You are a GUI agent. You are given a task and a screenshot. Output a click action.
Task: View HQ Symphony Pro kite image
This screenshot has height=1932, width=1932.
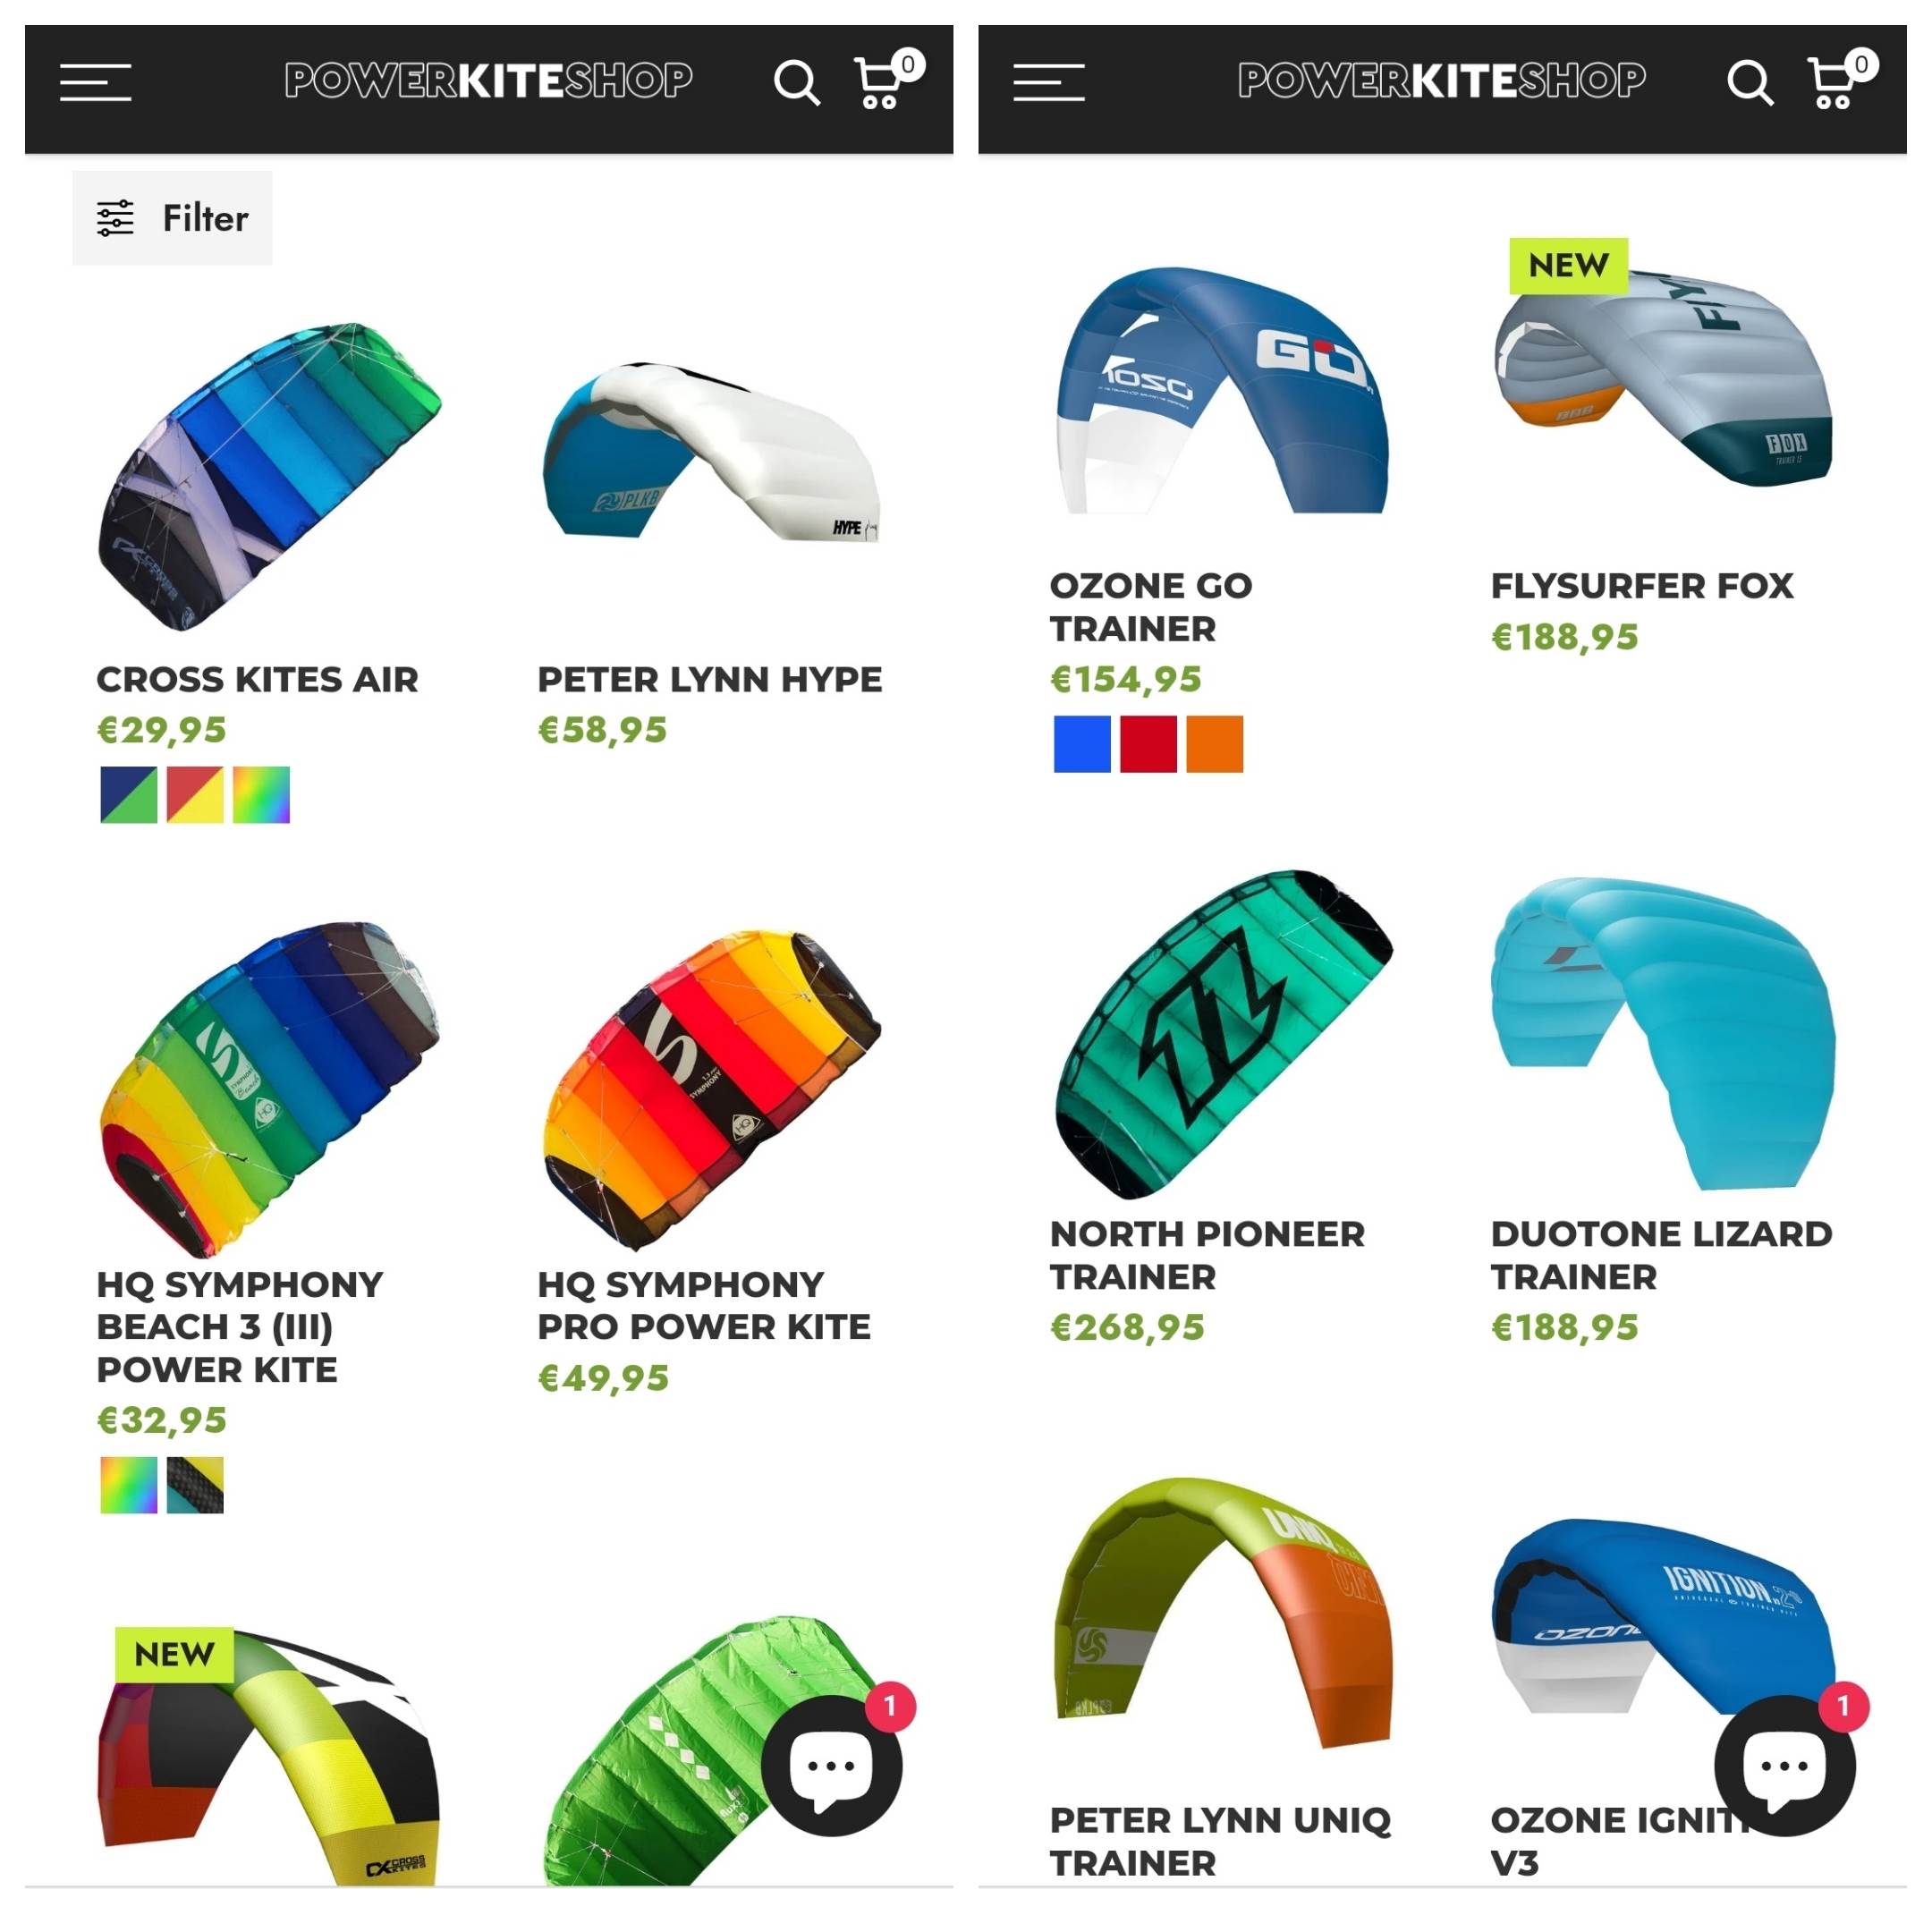(711, 1090)
